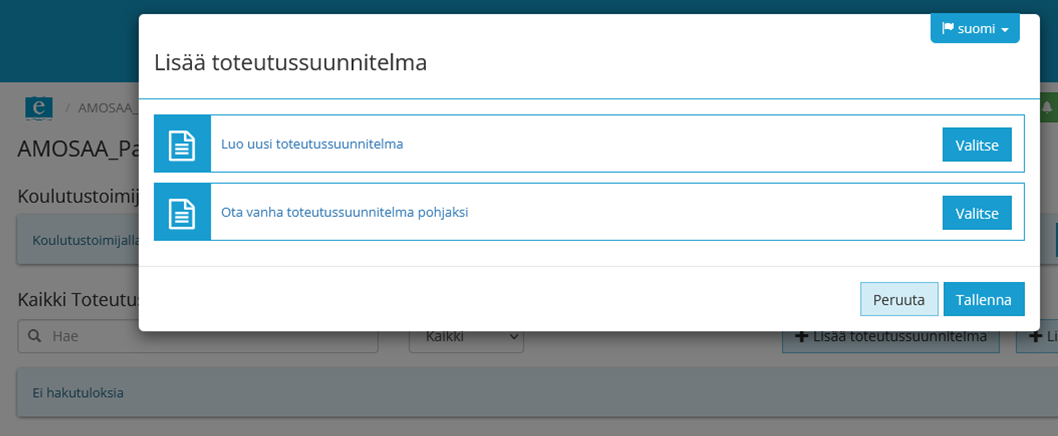Click the Lisää toteutussuunnitelma button behind the dialog
Viewport: 1058px width, 436px height.
(x=891, y=338)
